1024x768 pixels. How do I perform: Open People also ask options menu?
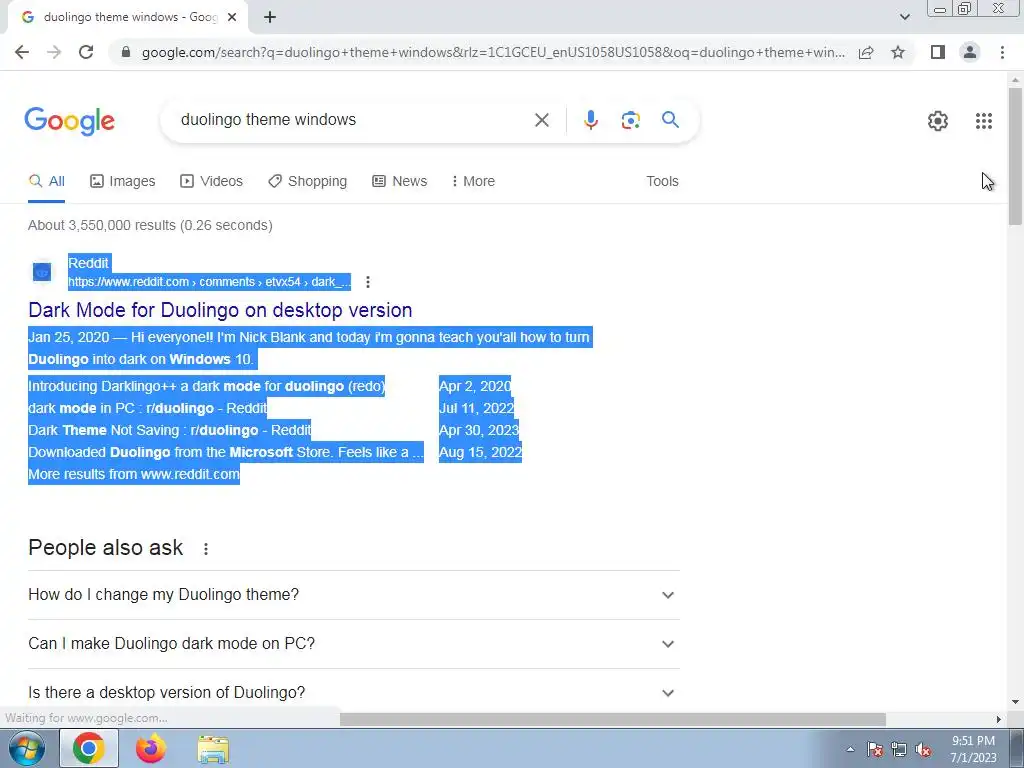206,549
